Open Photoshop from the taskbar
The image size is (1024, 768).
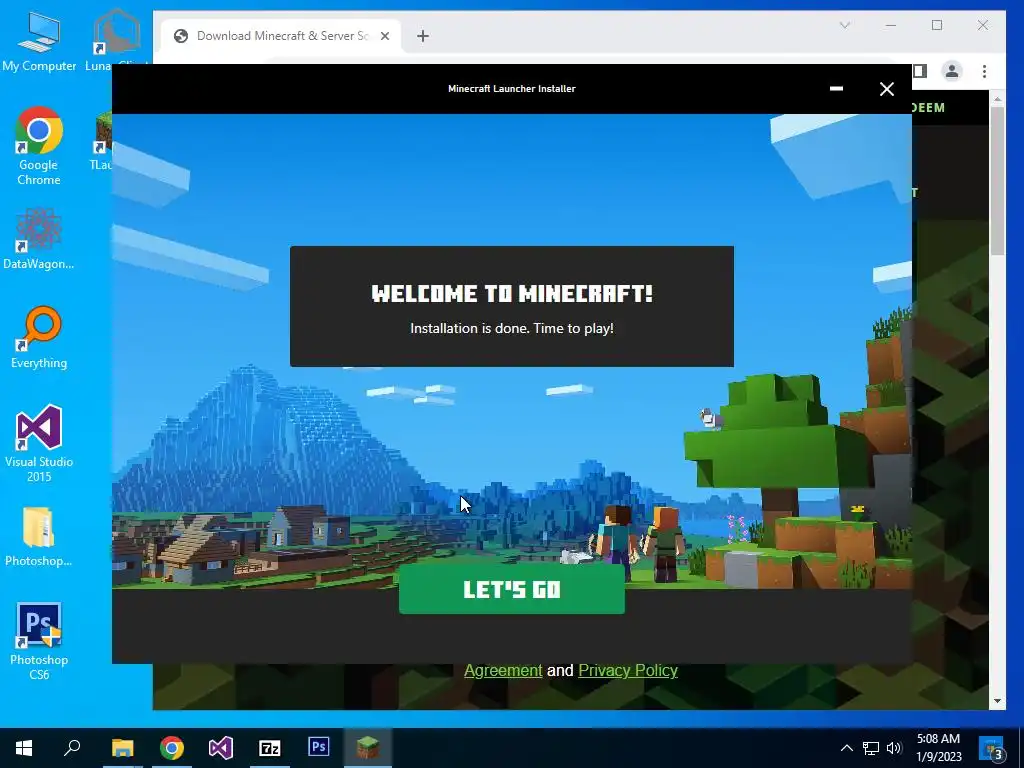[x=319, y=748]
